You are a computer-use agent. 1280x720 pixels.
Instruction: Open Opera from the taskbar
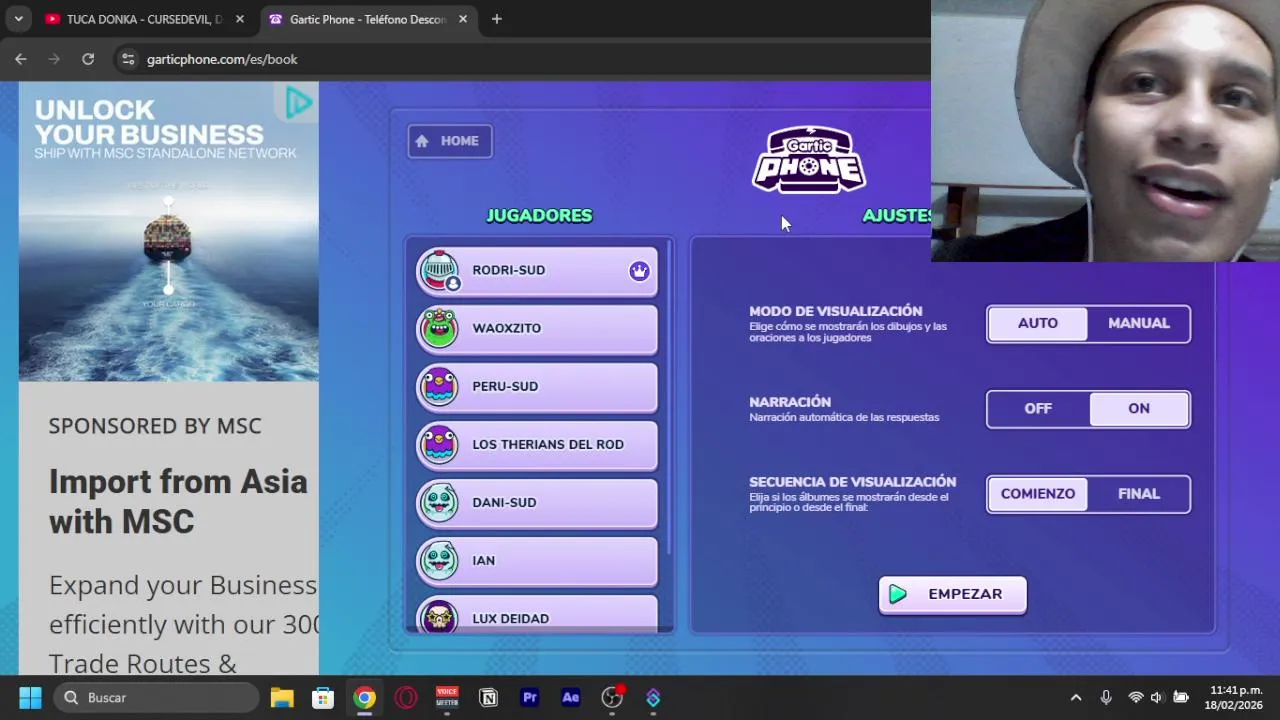coord(406,697)
